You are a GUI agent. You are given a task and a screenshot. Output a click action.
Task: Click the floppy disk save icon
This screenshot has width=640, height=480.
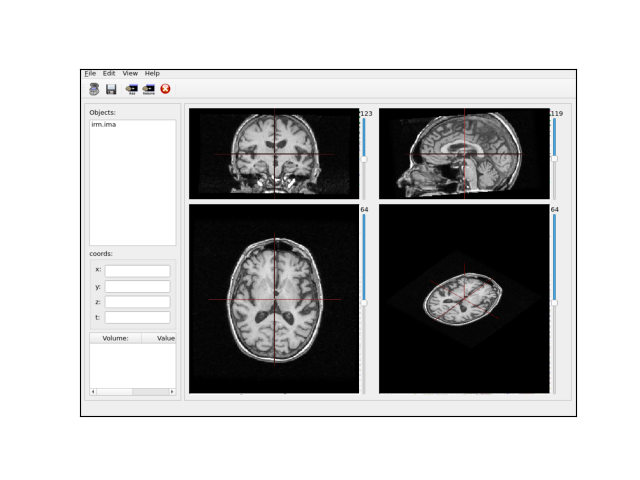[x=111, y=89]
